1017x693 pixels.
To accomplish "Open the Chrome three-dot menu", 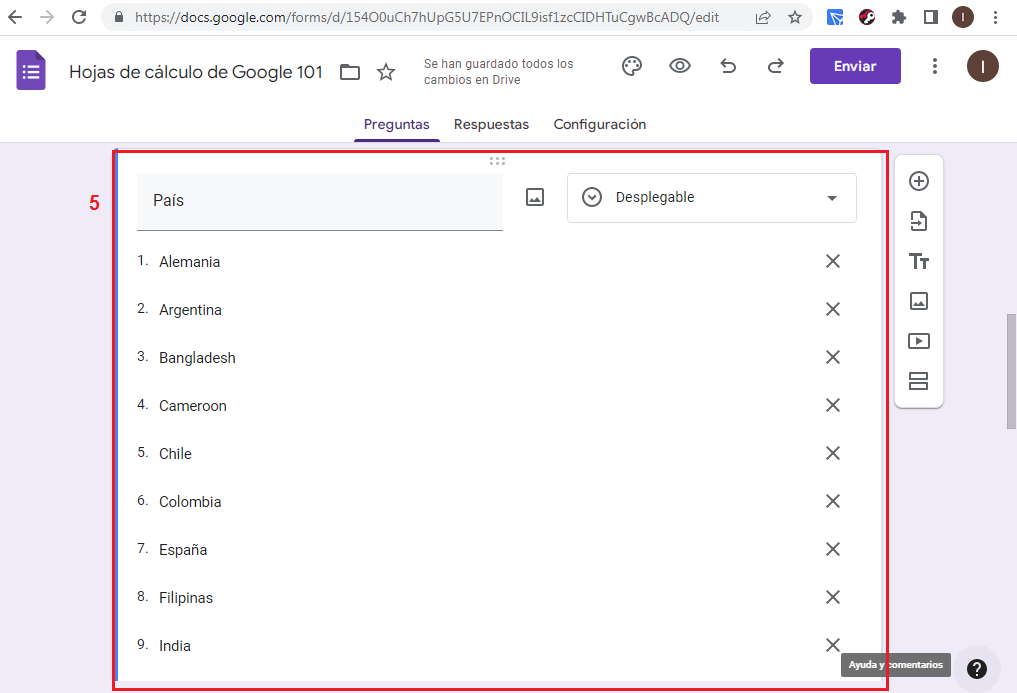I will pyautogui.click(x=995, y=18).
